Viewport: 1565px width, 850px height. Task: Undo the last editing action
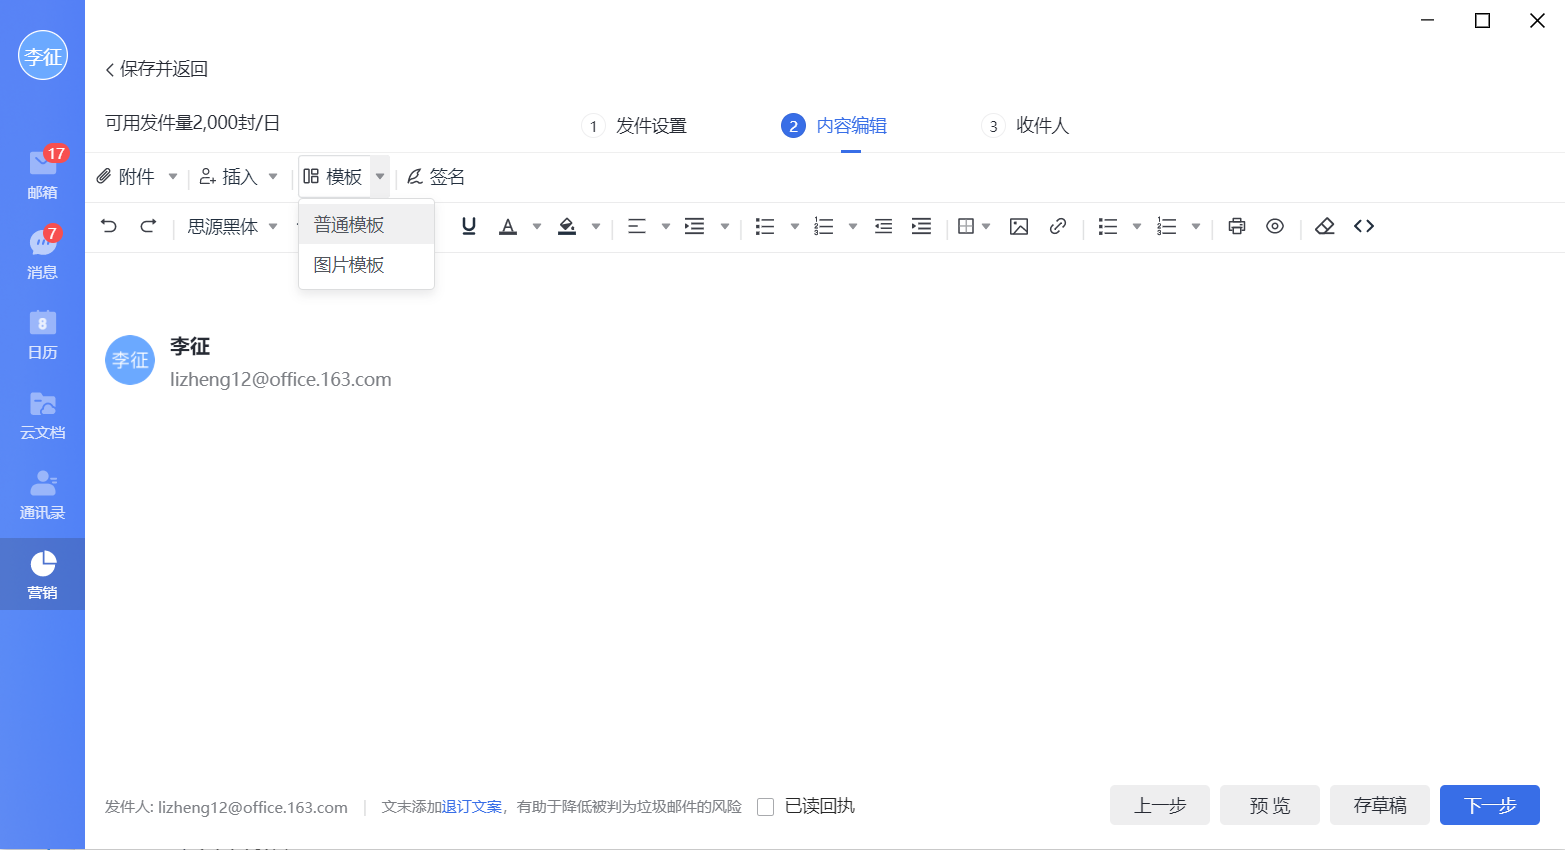[x=108, y=226]
